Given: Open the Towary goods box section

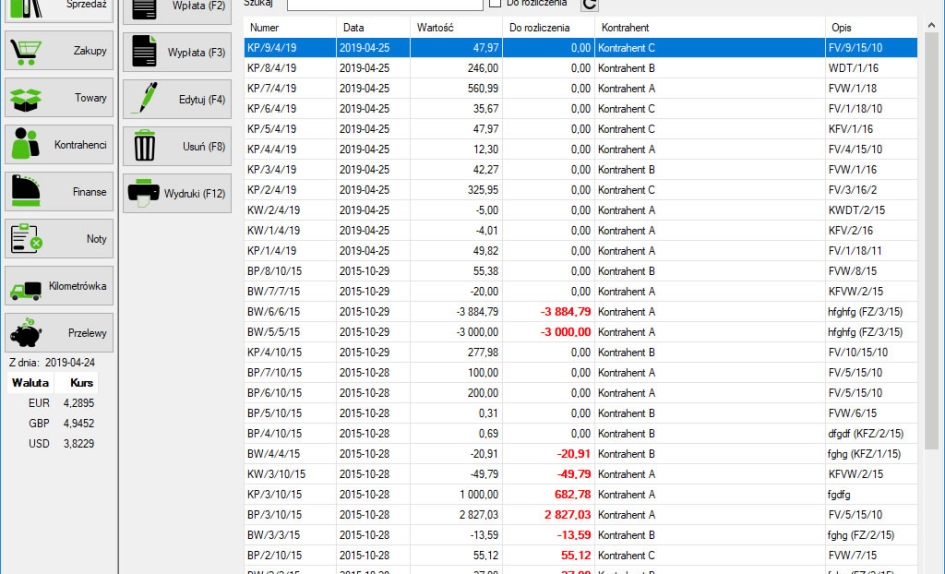Looking at the screenshot, I should [x=59, y=98].
